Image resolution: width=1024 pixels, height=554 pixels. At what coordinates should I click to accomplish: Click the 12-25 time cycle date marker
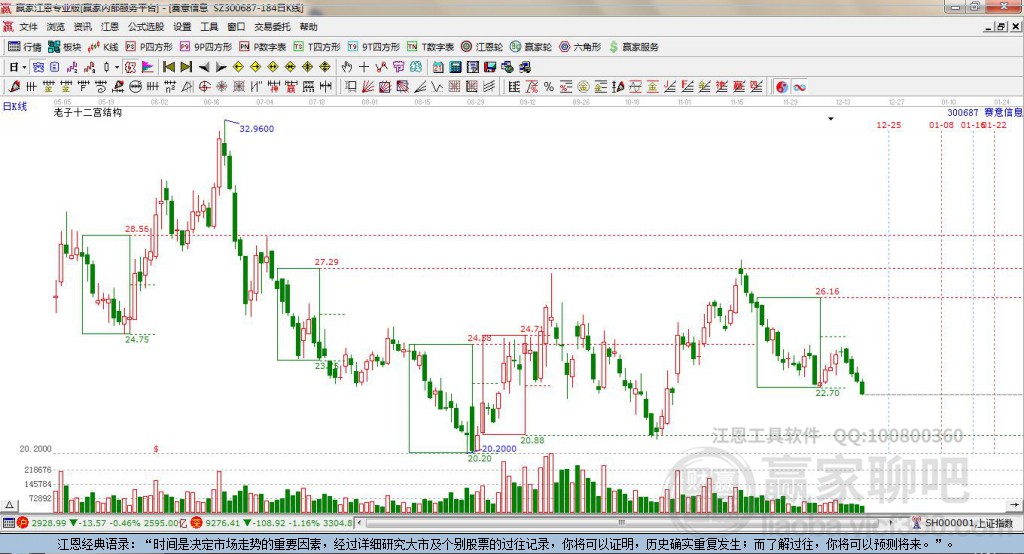[888, 125]
